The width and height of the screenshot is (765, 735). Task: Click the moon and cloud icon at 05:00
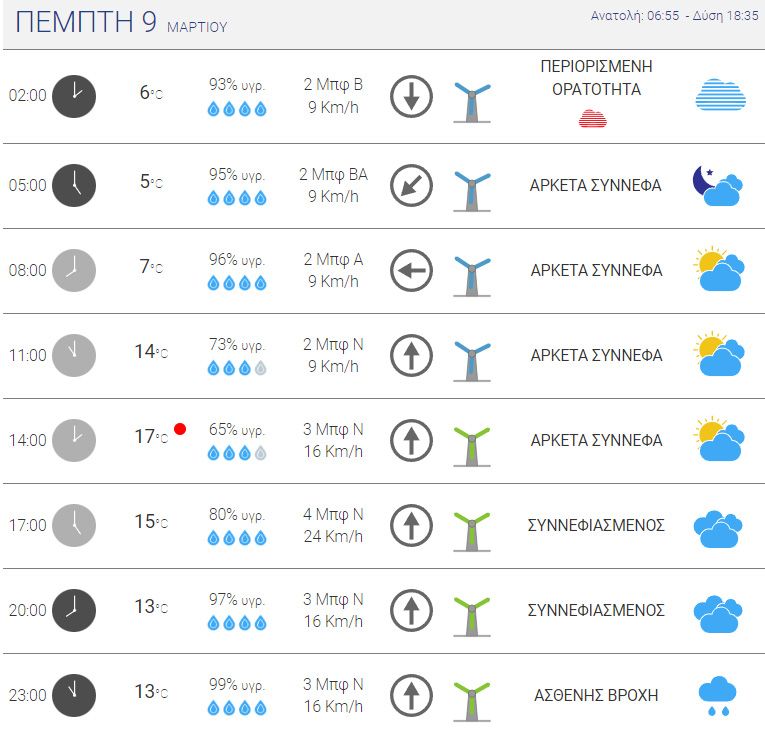point(718,186)
